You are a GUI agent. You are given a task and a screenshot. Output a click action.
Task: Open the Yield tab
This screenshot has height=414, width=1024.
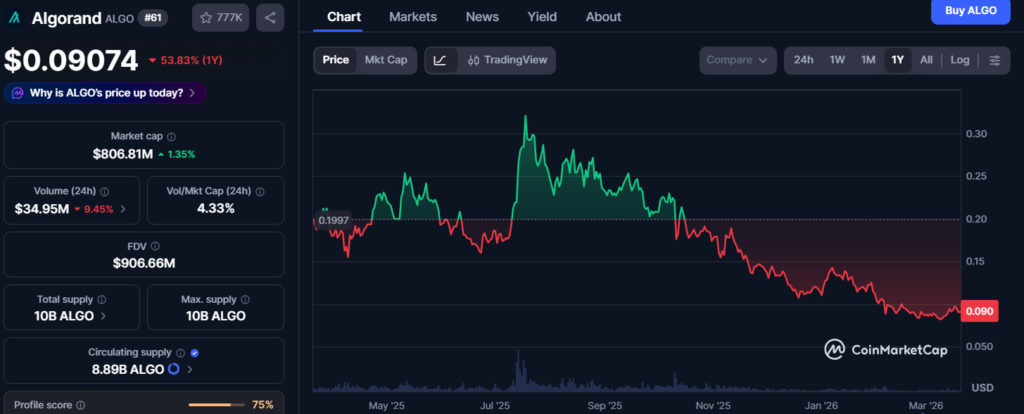pos(542,17)
